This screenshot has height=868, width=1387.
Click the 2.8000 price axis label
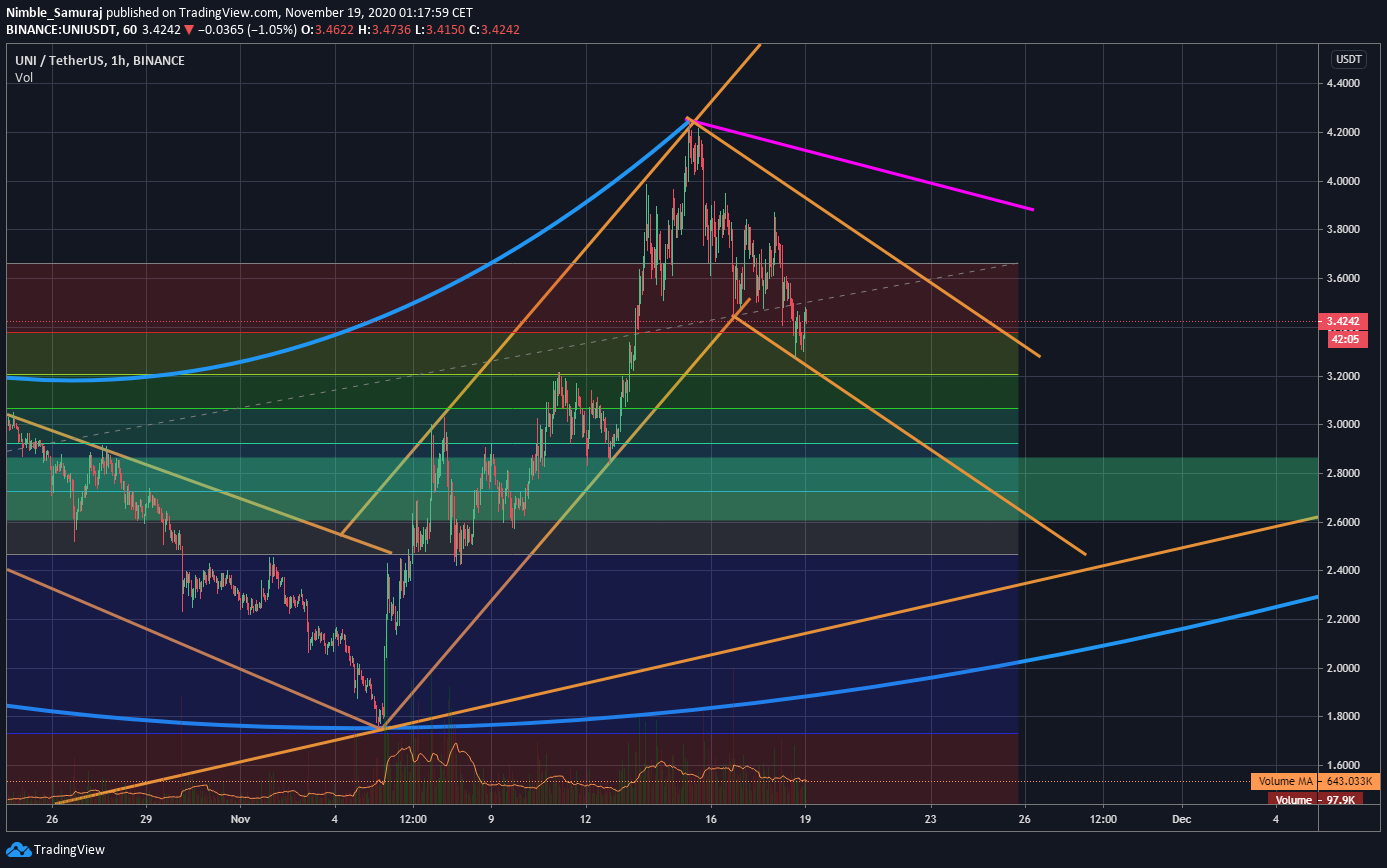coord(1342,473)
